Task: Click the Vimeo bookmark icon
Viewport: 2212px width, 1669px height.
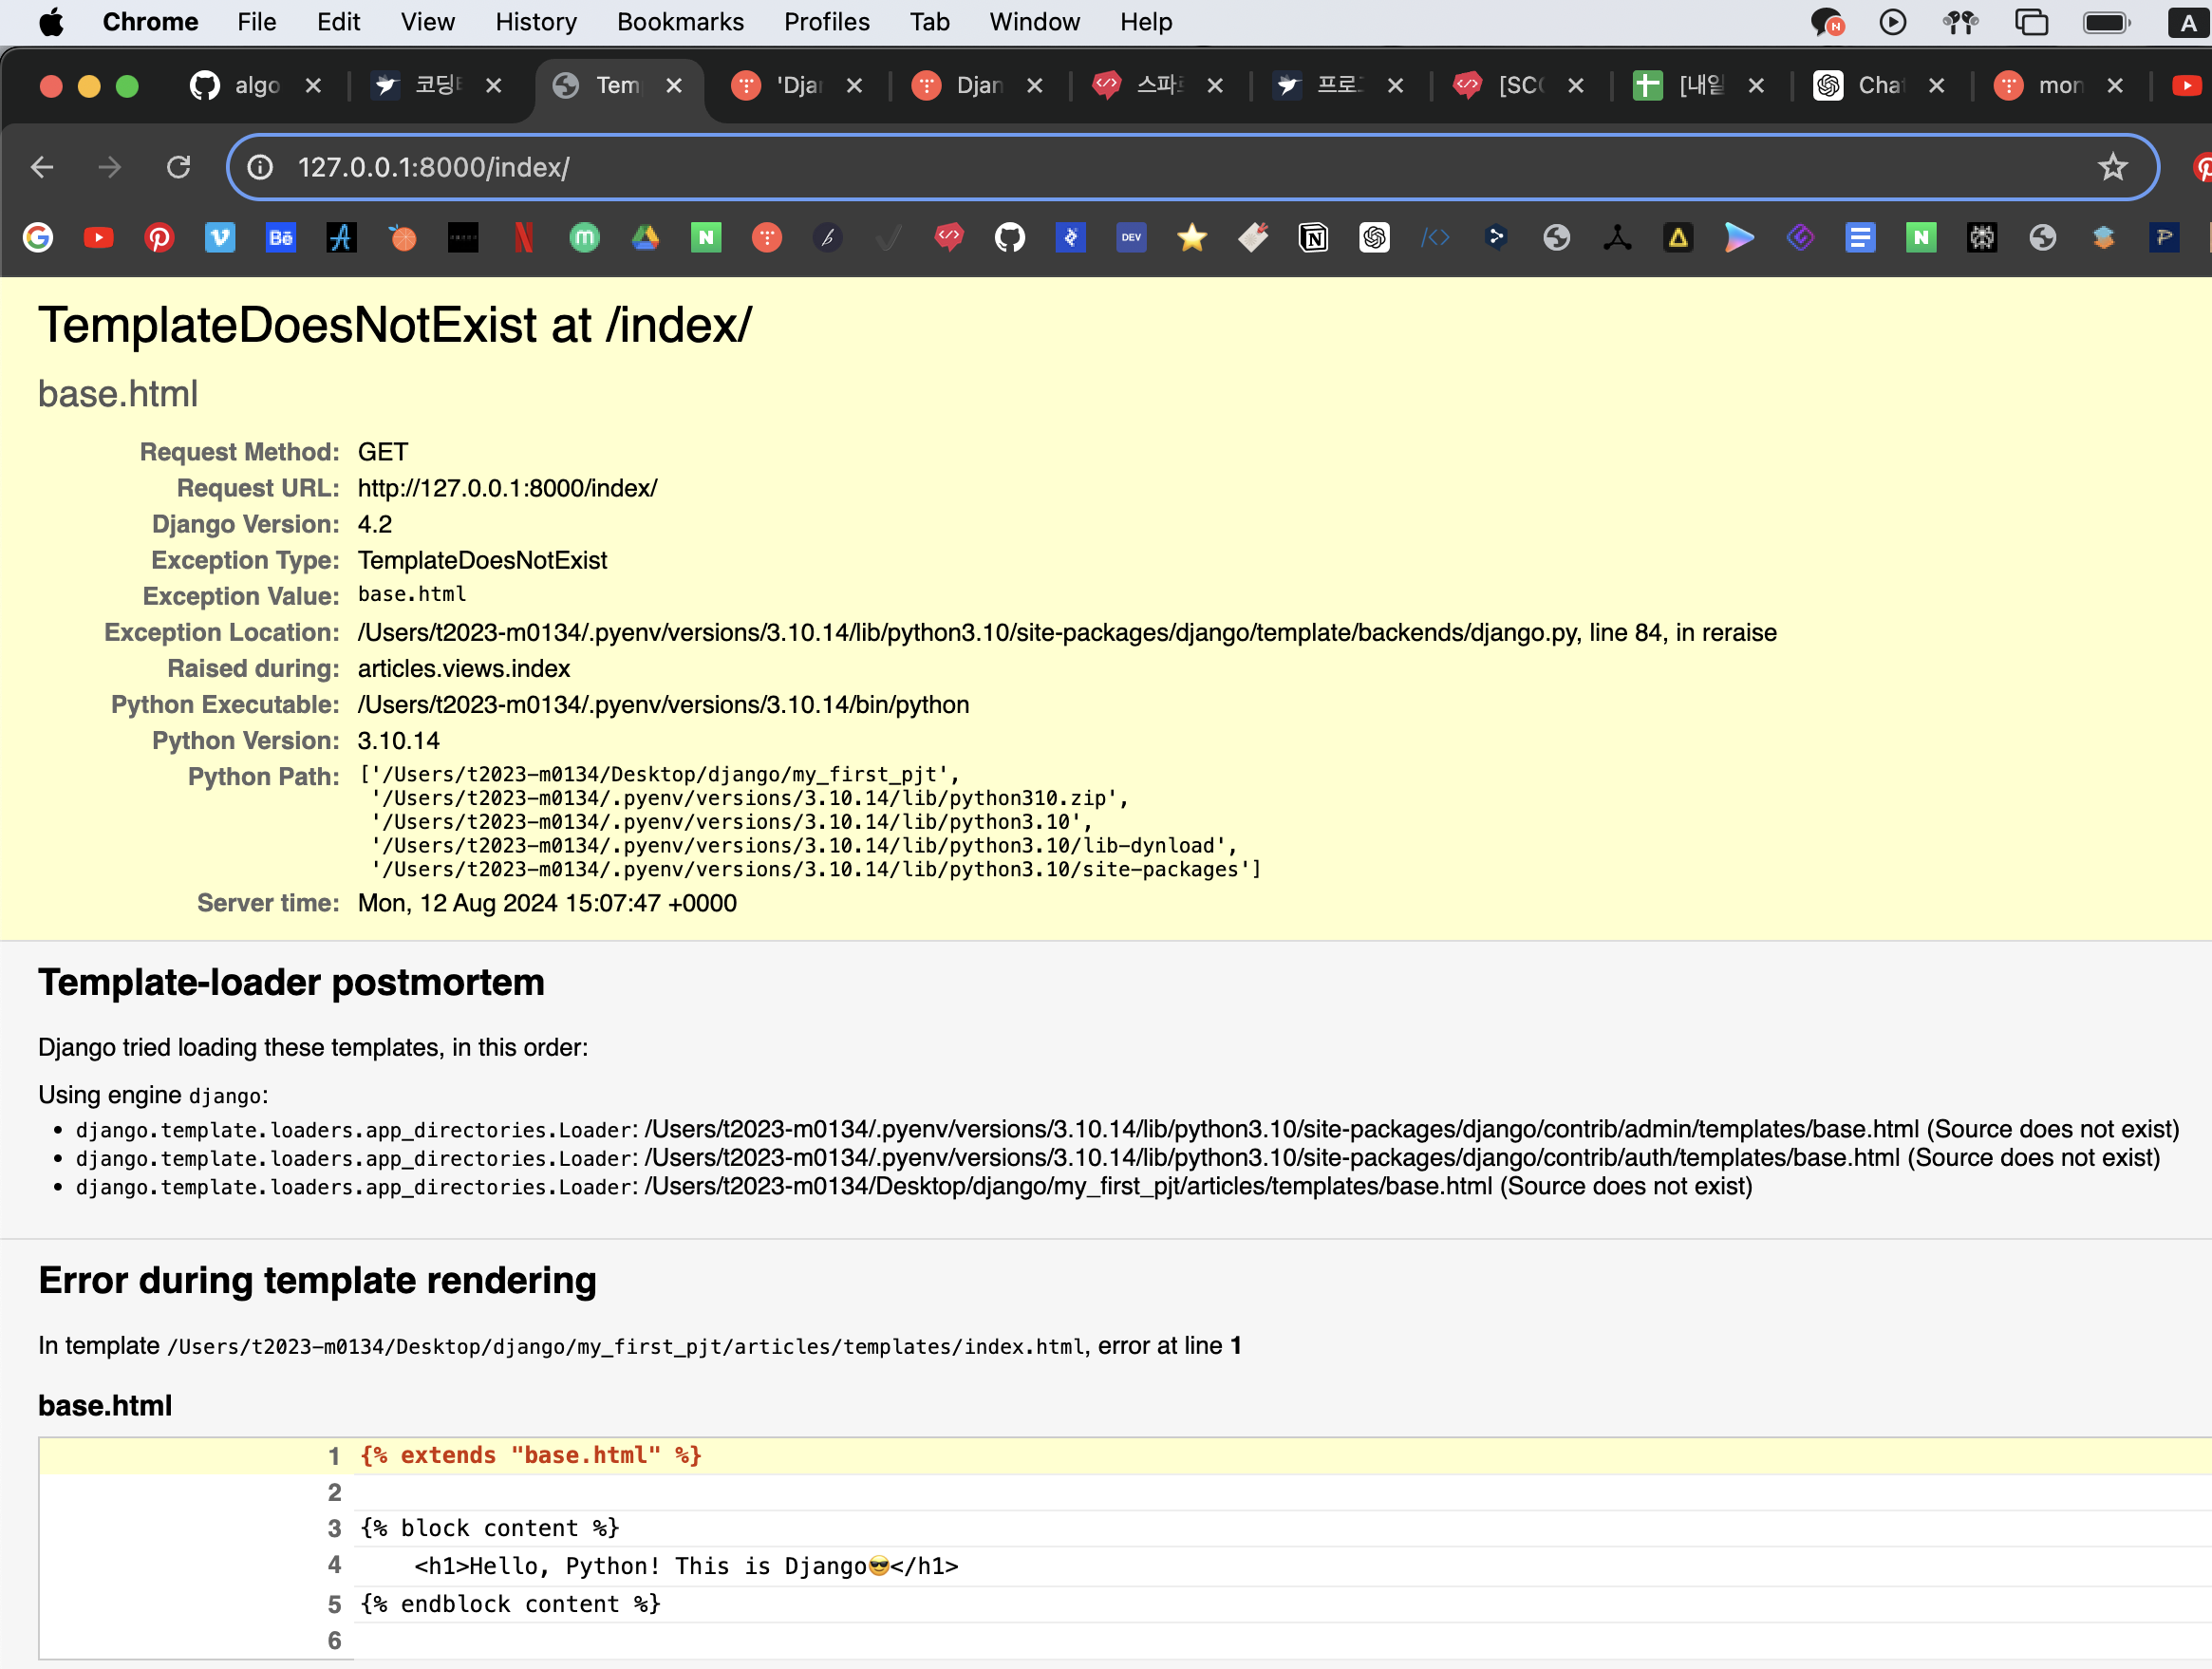Action: point(220,237)
